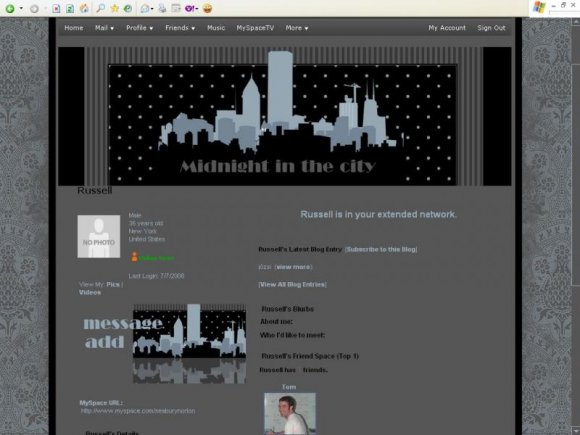Screen dimensions: 580x435
Task: Open the Home link in MySpace nav
Action: (x=74, y=28)
